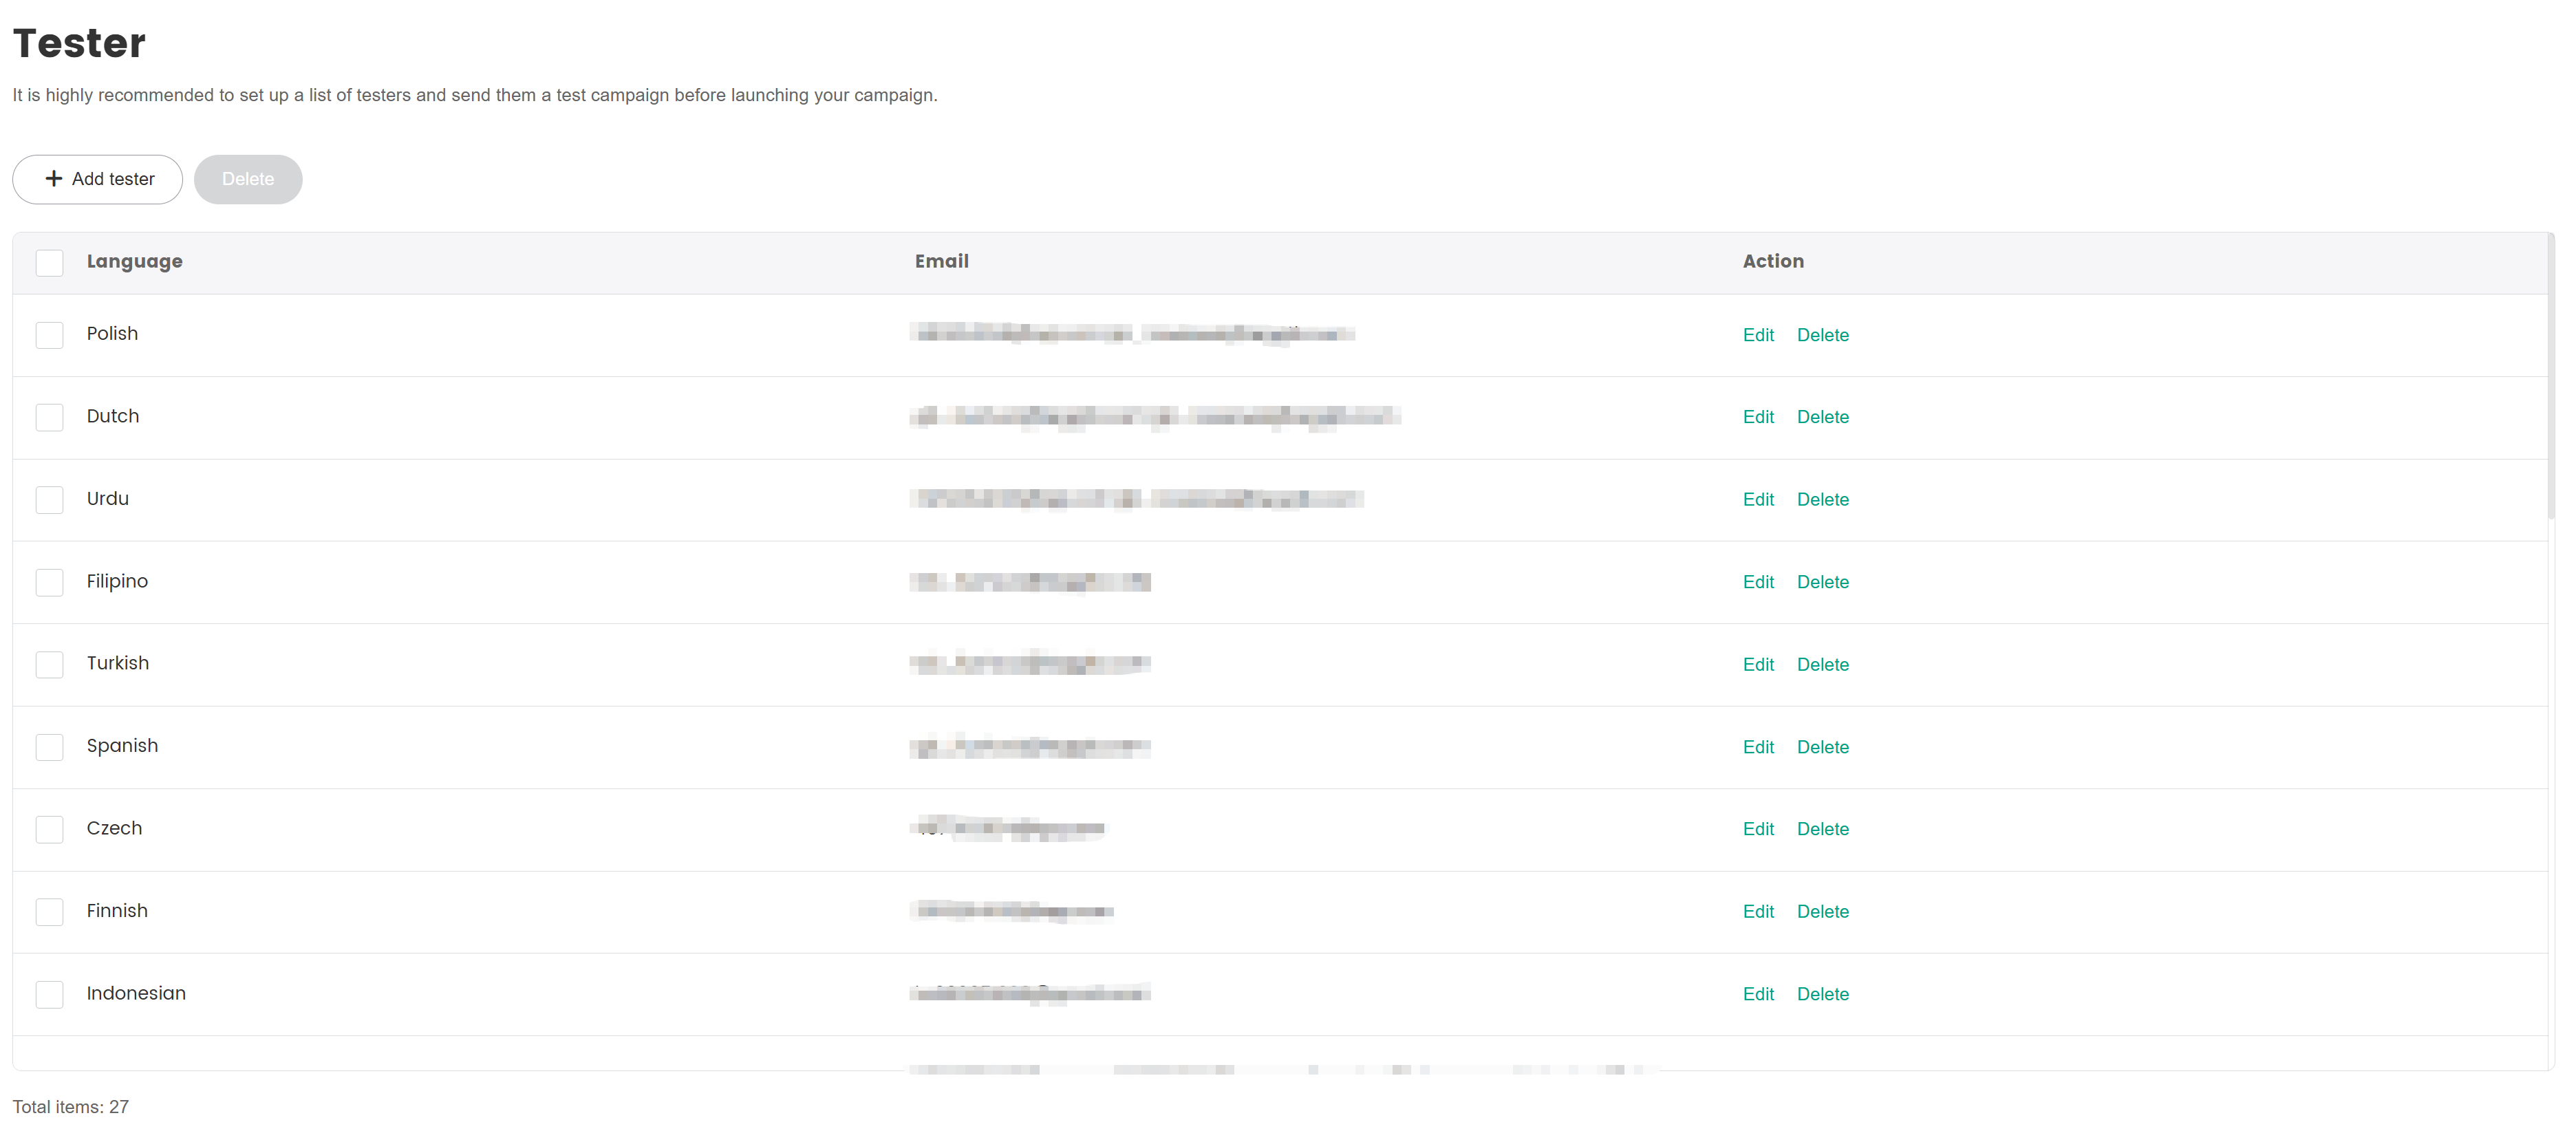Edit the Polish tester
The image size is (2576, 1131).
(x=1757, y=335)
